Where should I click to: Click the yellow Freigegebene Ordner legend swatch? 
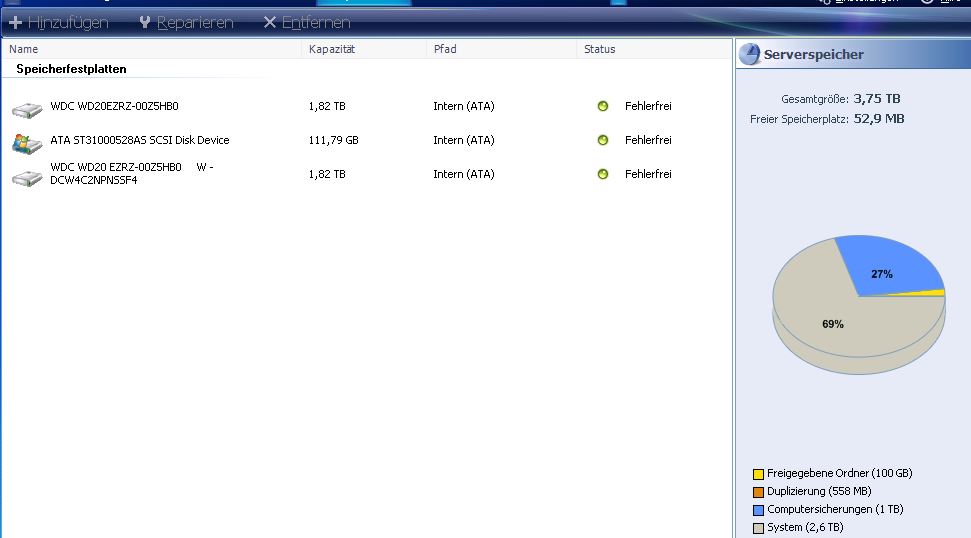point(758,474)
